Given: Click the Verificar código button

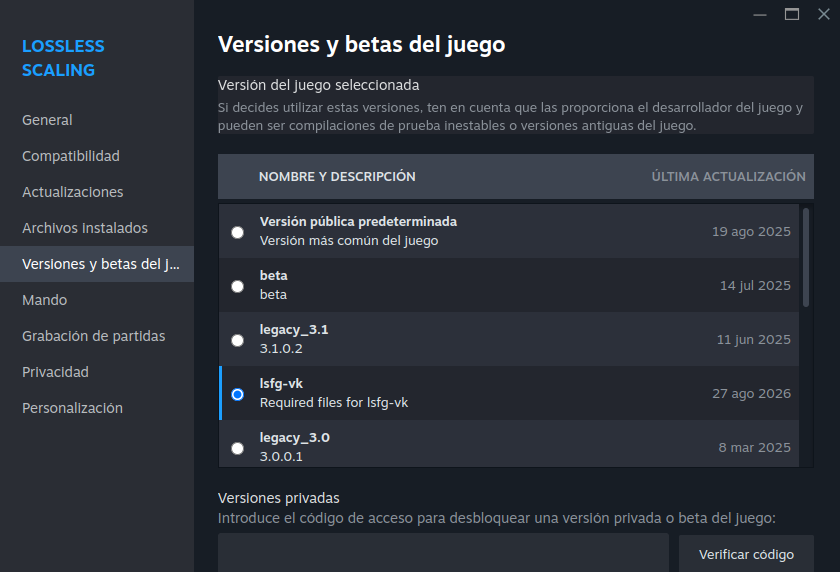Looking at the screenshot, I should [x=746, y=554].
